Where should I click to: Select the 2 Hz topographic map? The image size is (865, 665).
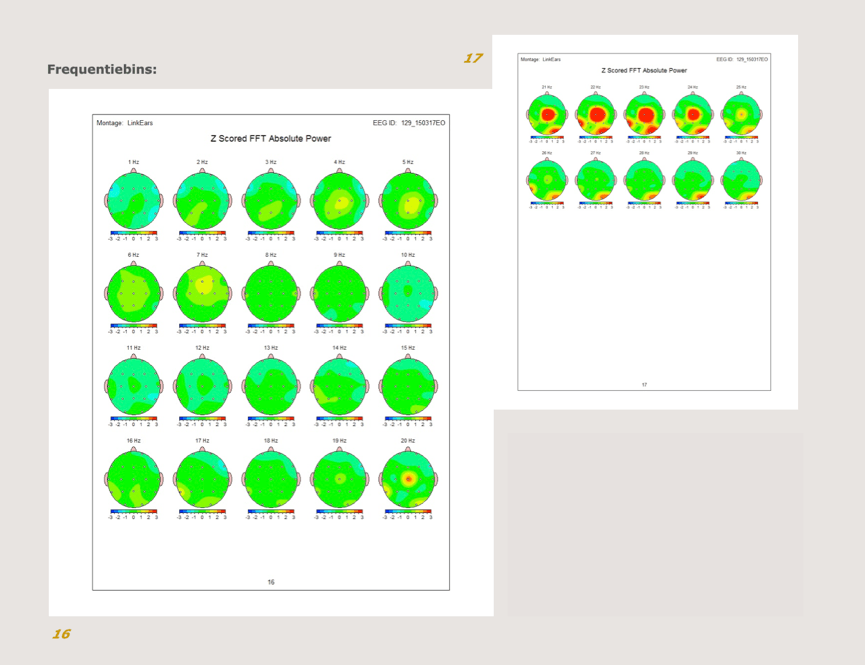coord(202,200)
